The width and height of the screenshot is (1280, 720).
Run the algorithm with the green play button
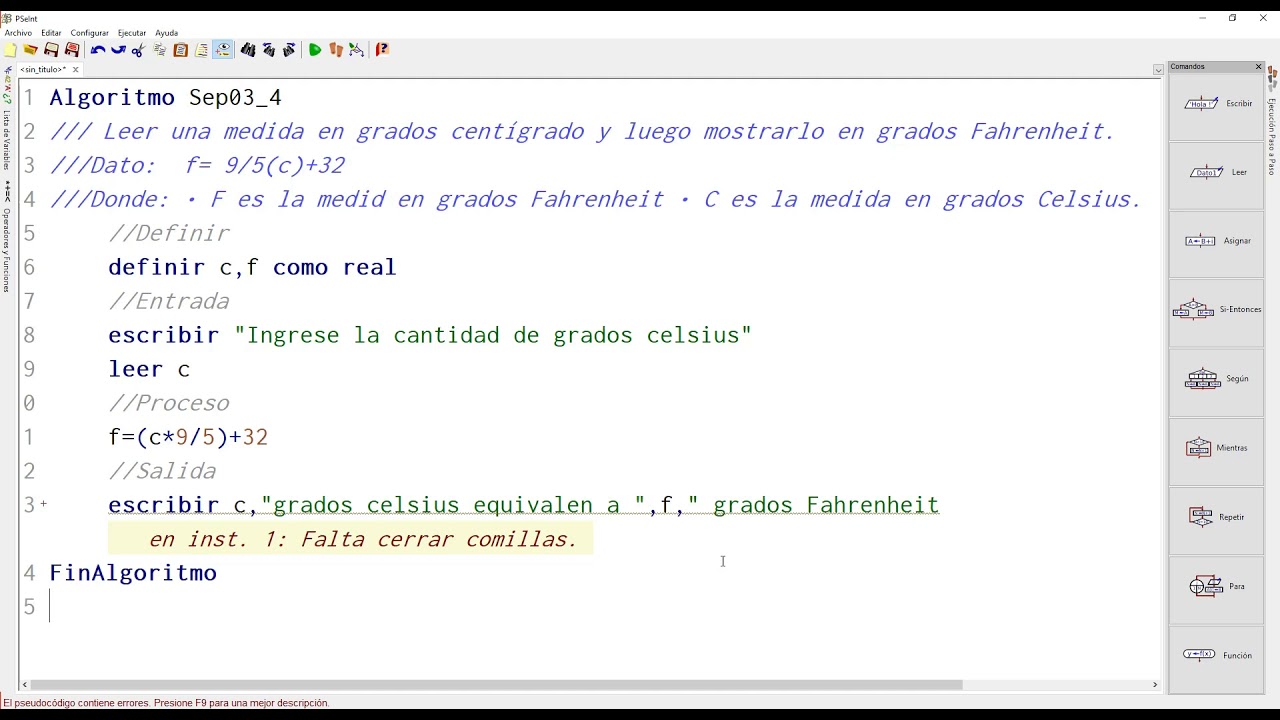coord(315,50)
